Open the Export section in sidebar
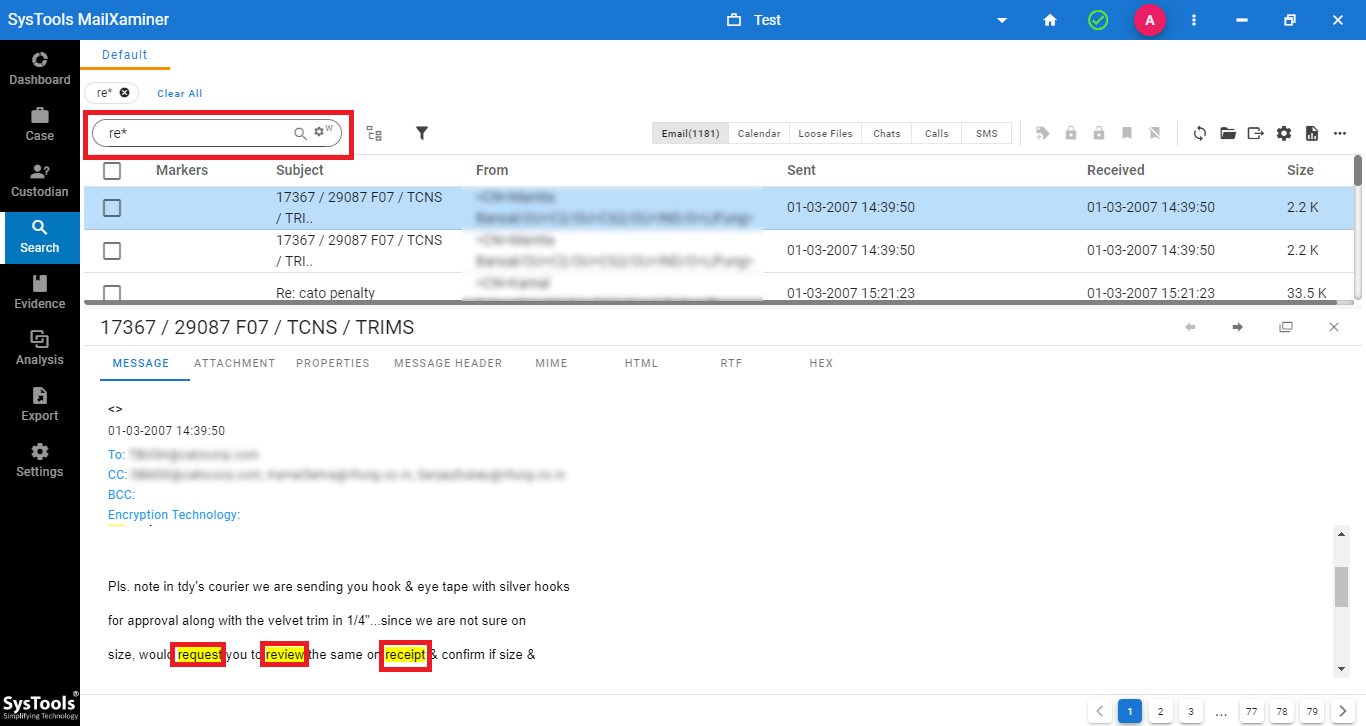1366x726 pixels. (40, 404)
